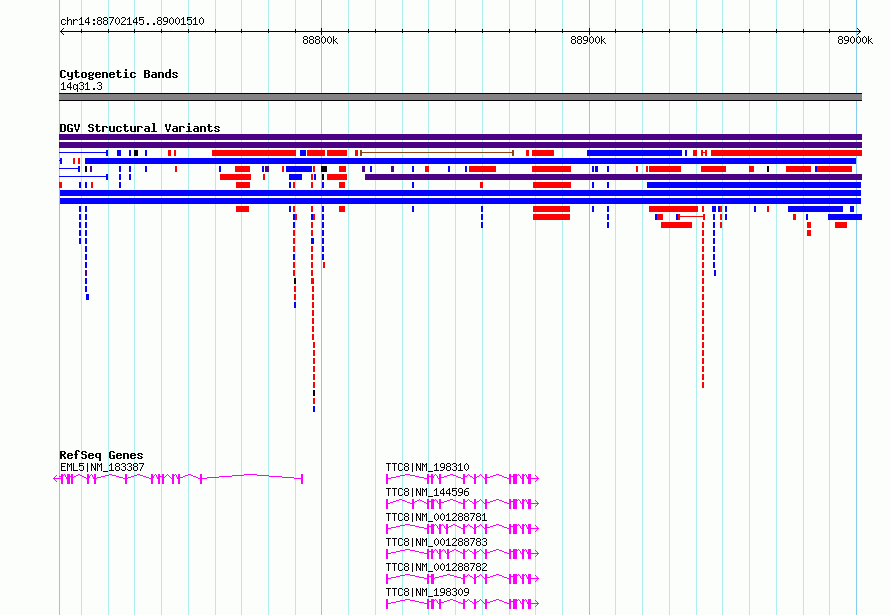Open the TTC8|NM_144596 transcript label
Image resolution: width=890 pixels, height=615 pixels.
[x=427, y=492]
